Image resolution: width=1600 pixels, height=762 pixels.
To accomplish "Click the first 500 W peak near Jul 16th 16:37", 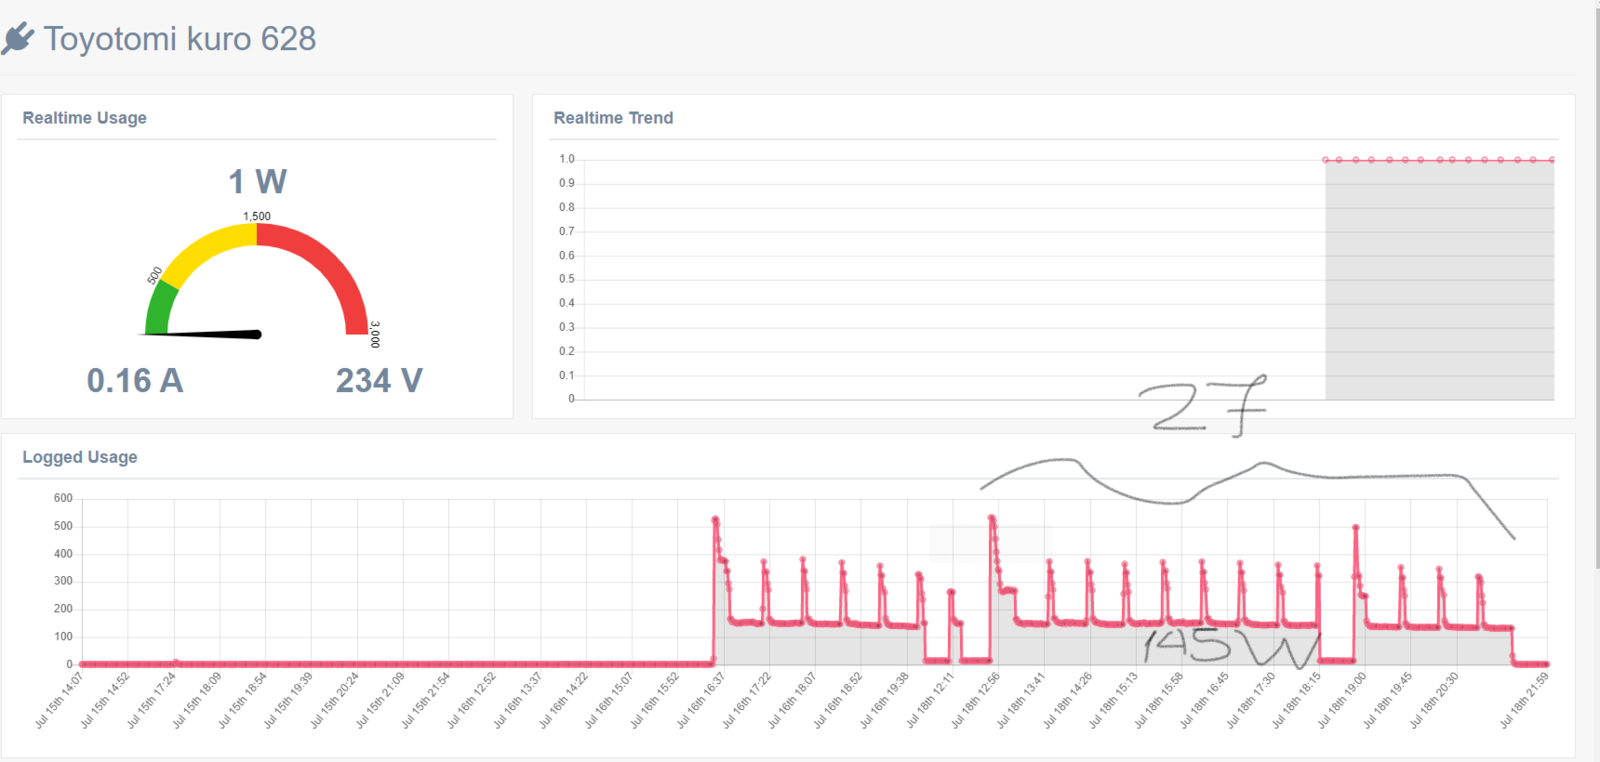I will [715, 519].
